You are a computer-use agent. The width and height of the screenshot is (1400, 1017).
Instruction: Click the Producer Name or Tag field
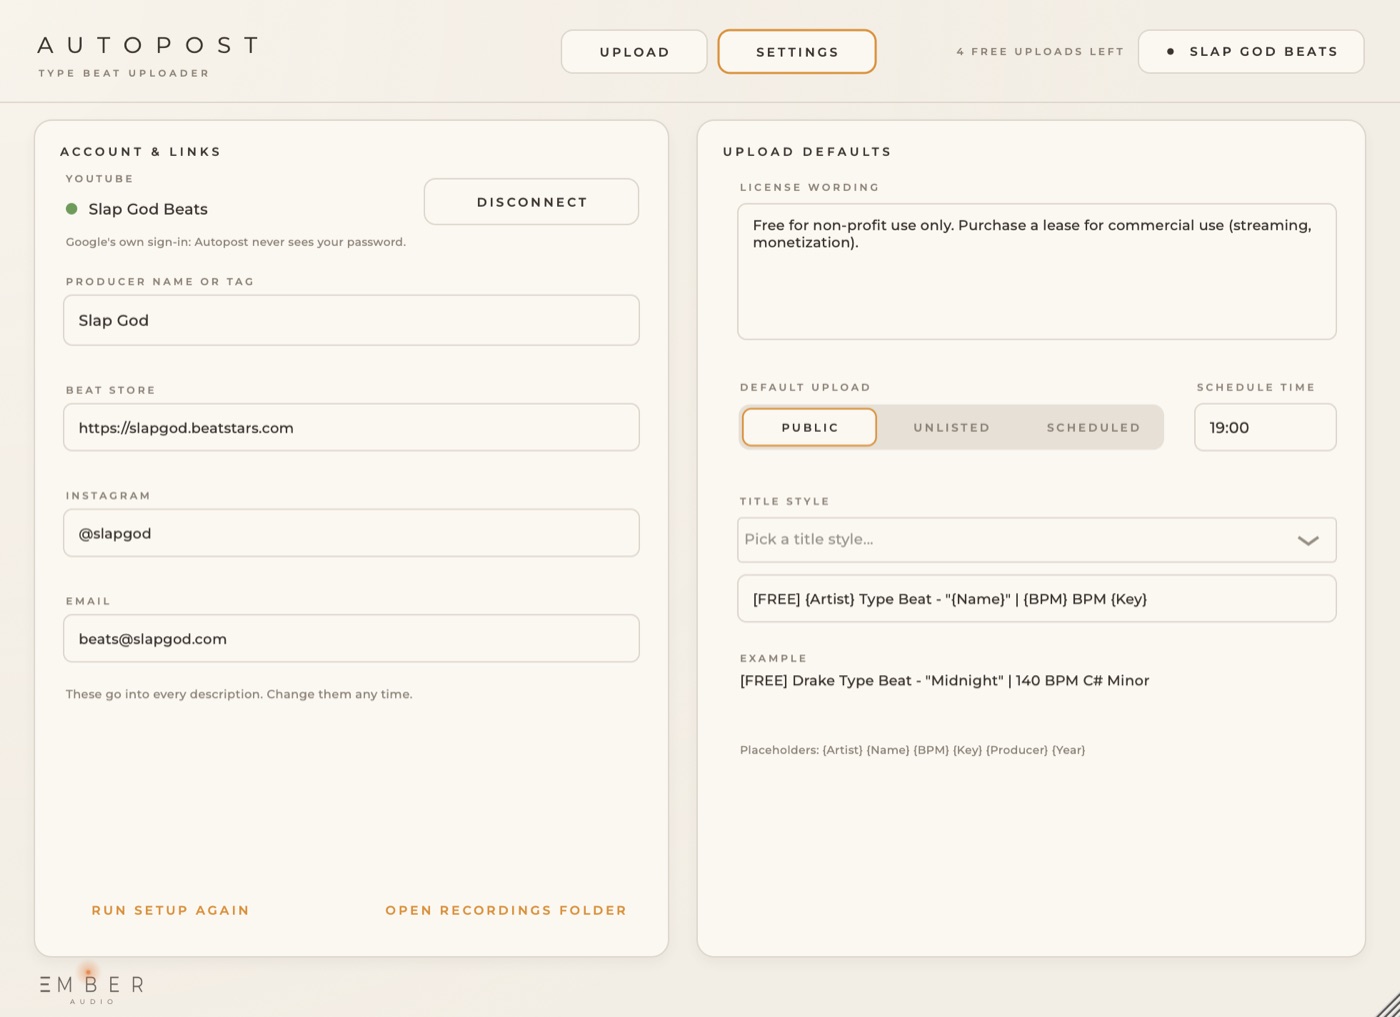(351, 320)
